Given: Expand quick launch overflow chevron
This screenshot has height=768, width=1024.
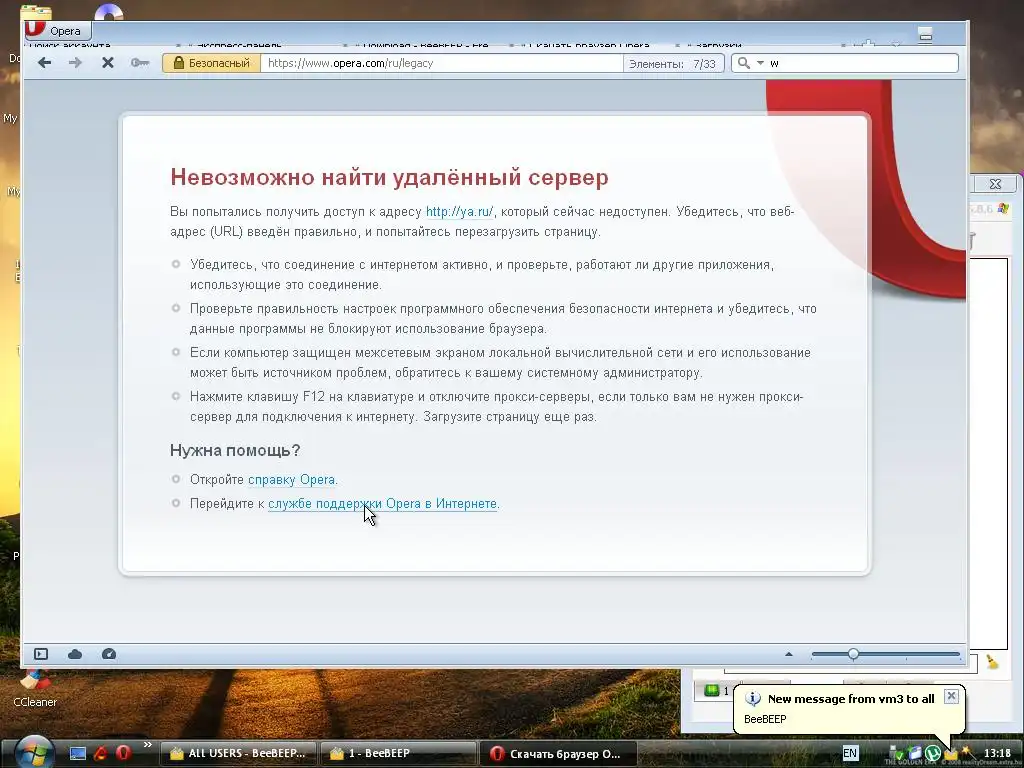Looking at the screenshot, I should [148, 744].
